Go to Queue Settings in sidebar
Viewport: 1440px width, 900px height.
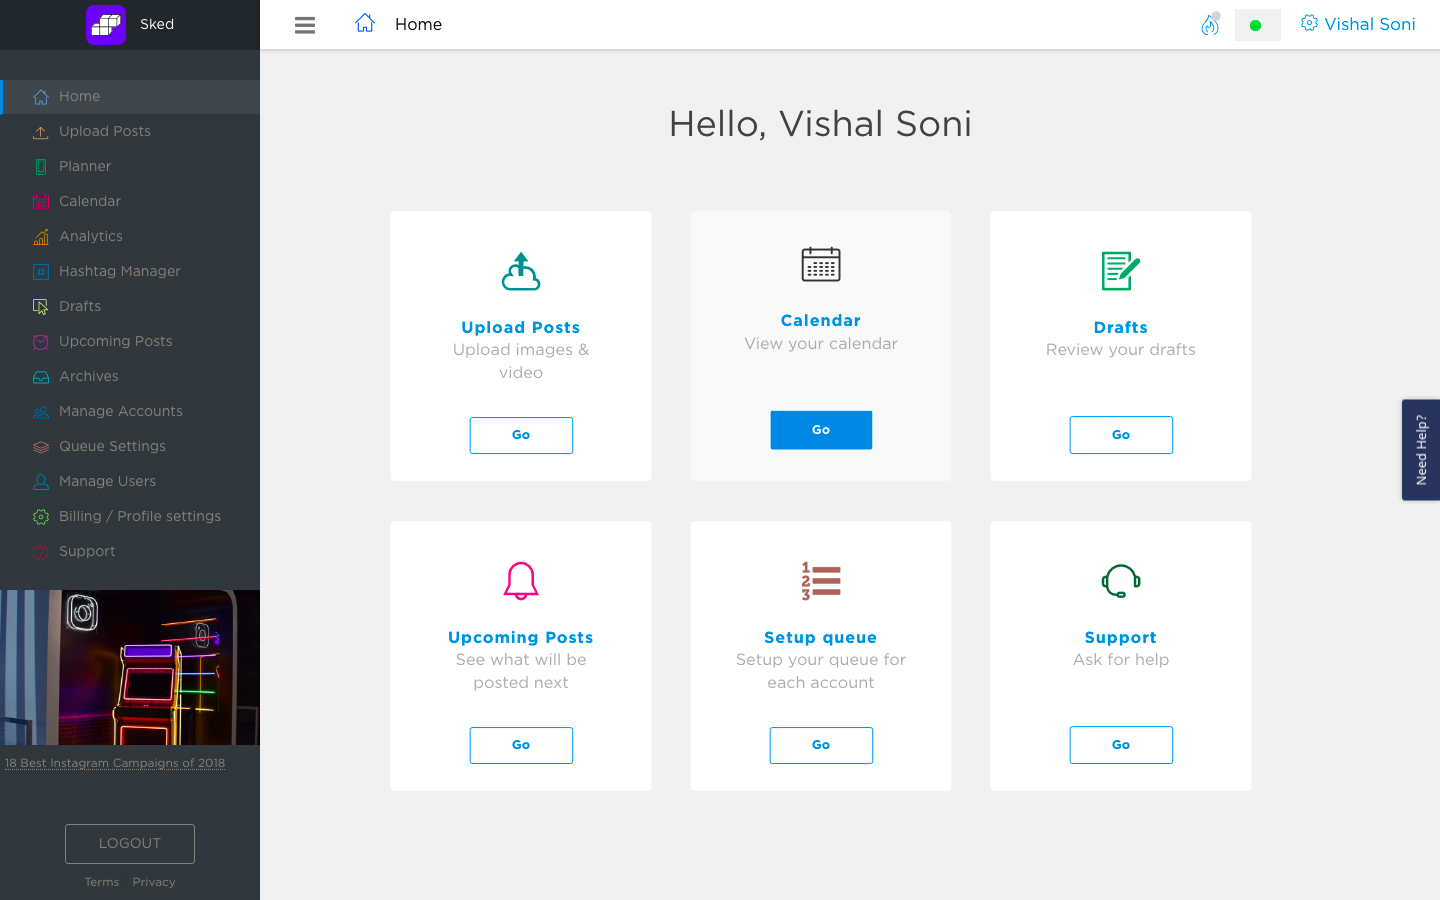[112, 446]
